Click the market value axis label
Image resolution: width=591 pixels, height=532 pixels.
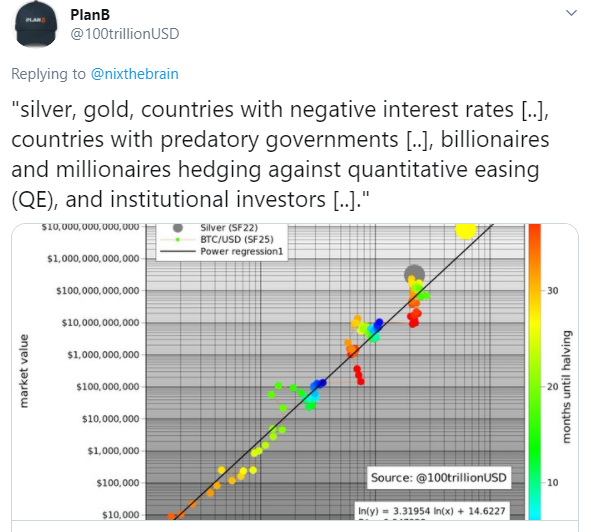pos(24,371)
